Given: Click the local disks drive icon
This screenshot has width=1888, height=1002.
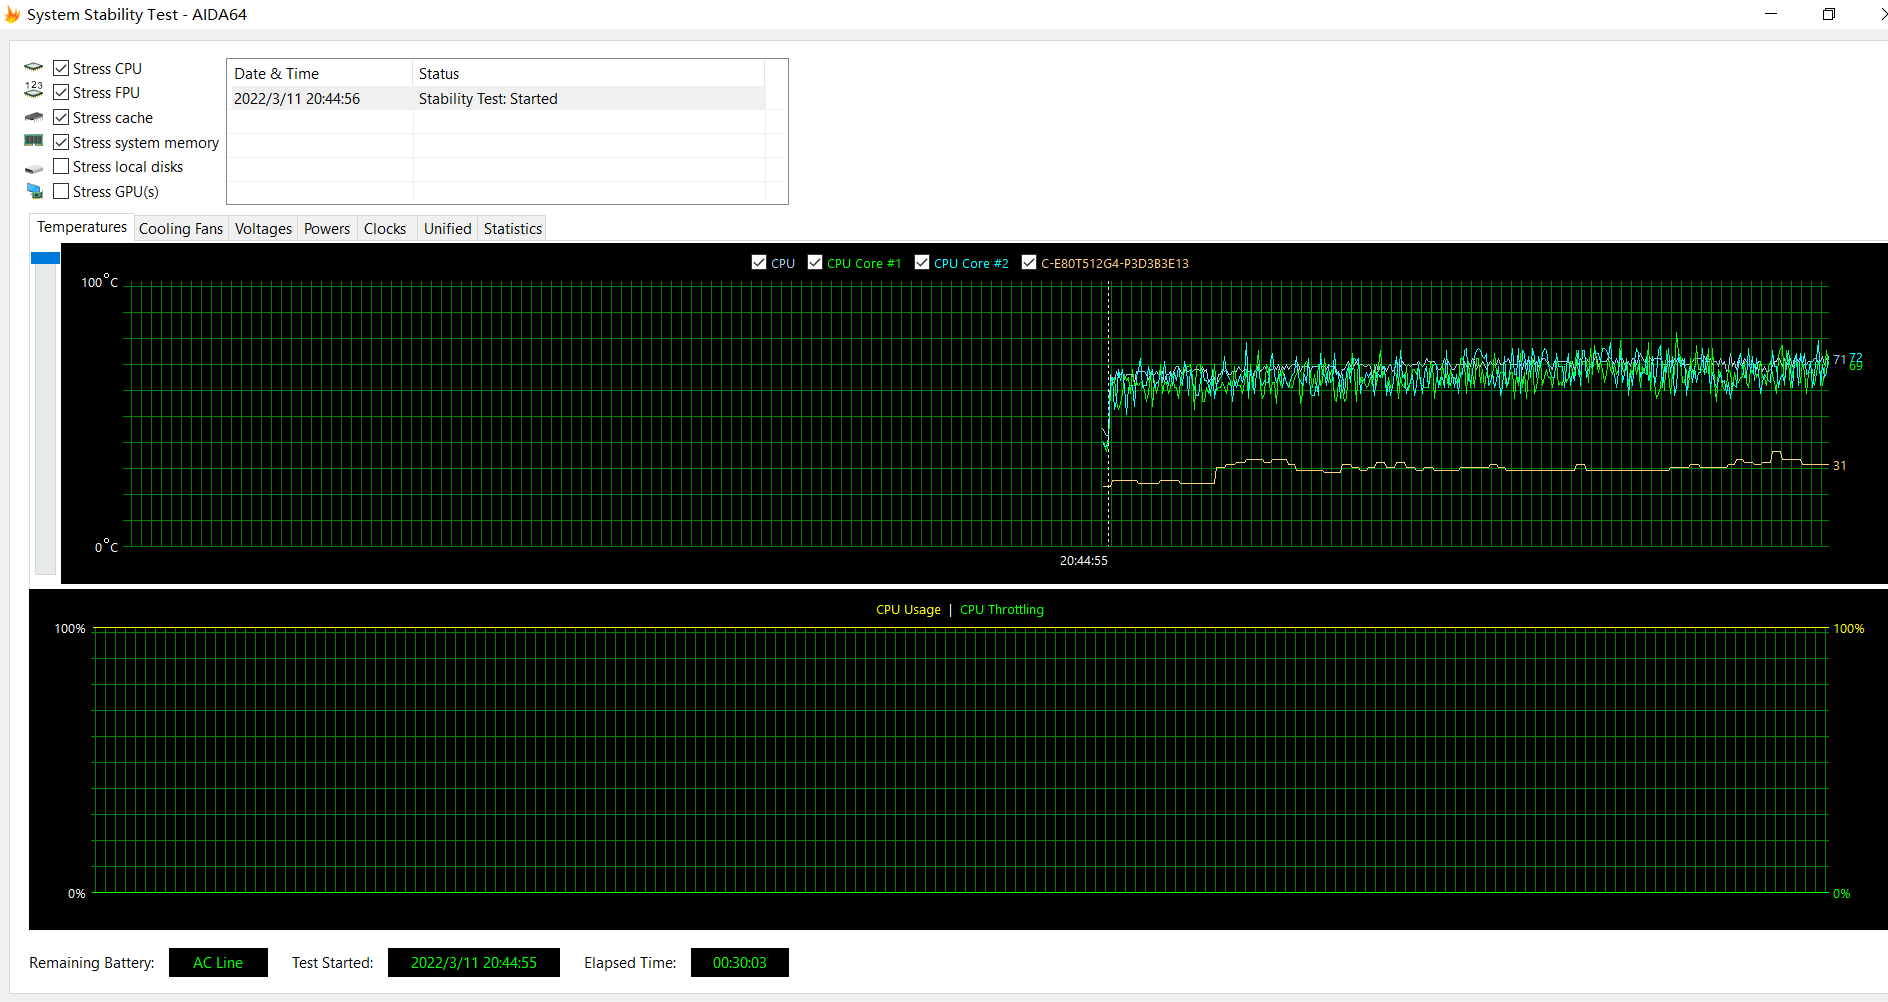Looking at the screenshot, I should [x=33, y=168].
